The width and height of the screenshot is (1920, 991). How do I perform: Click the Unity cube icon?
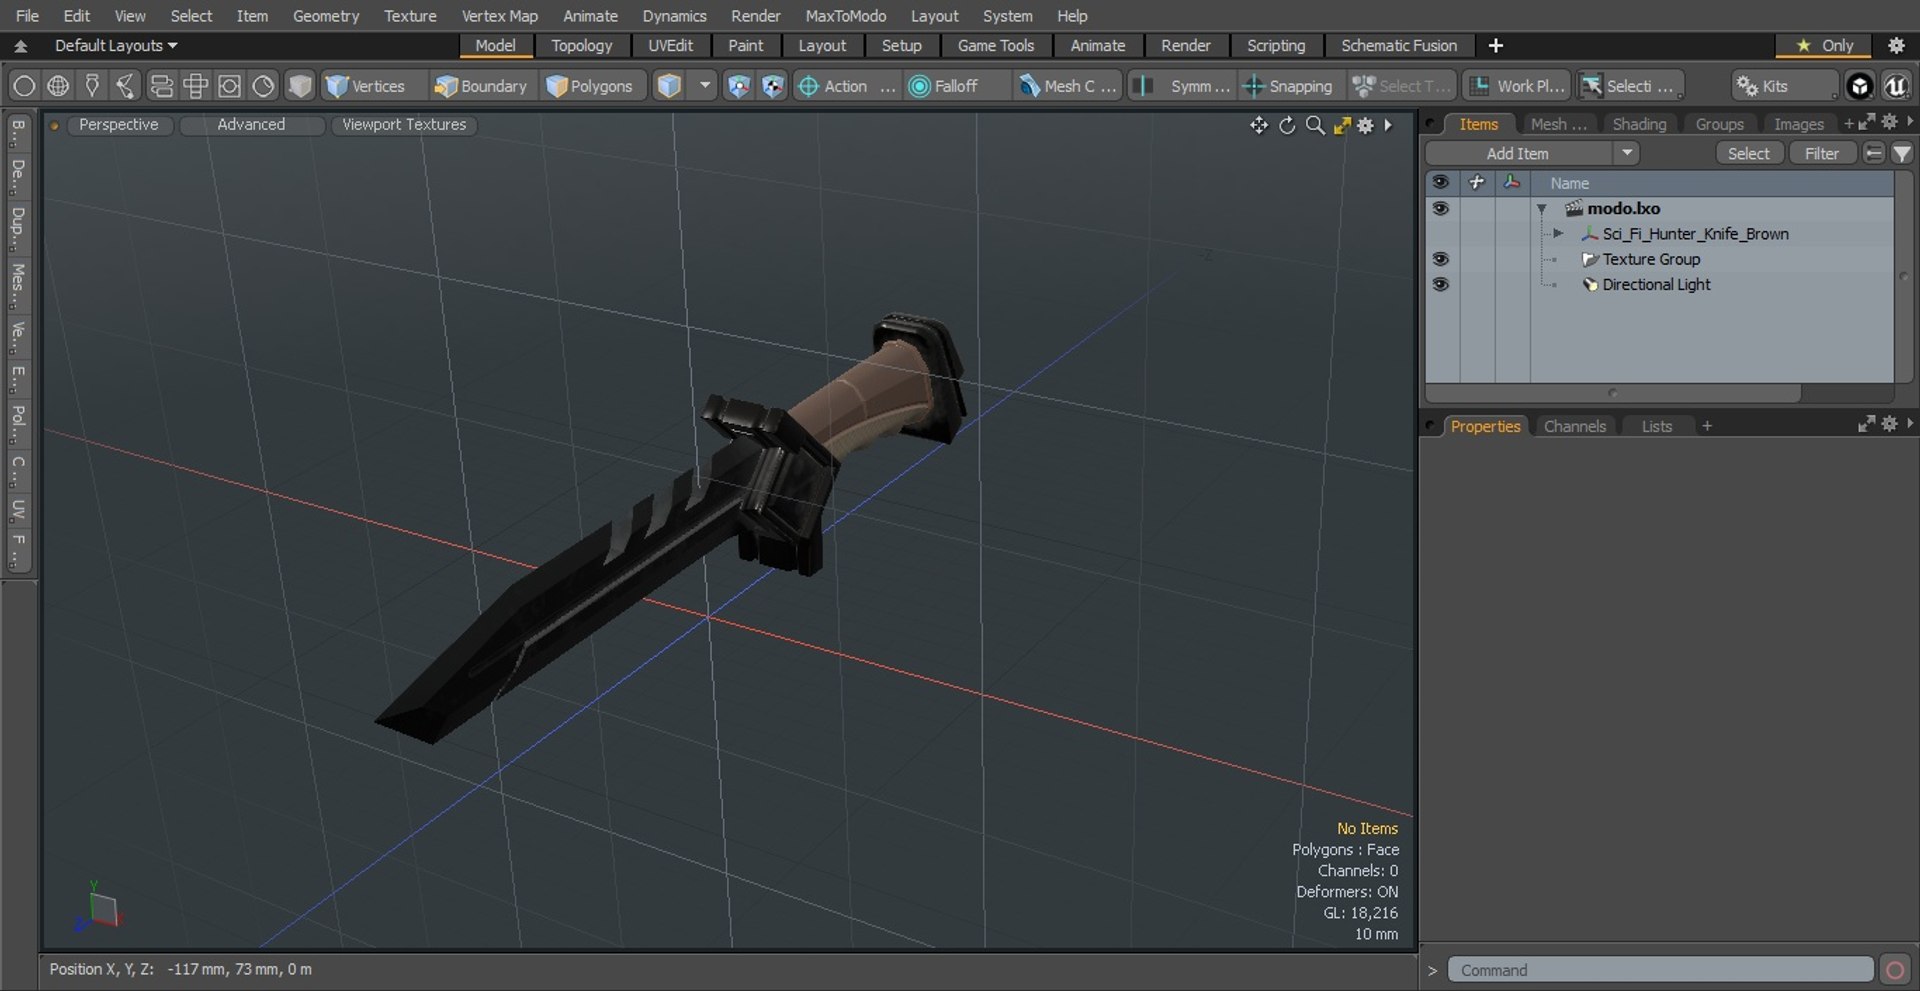click(1859, 86)
